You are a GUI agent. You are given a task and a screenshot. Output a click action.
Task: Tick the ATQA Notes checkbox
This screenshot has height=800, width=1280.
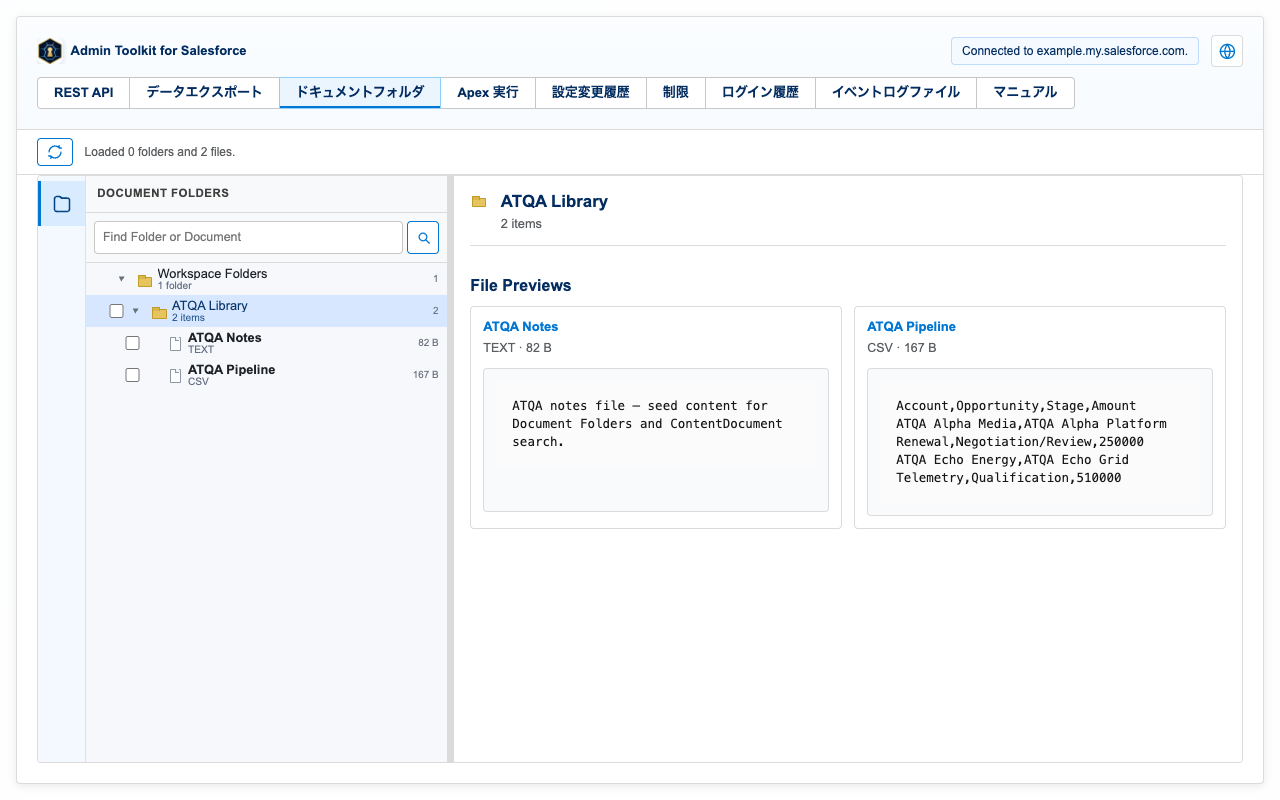pyautogui.click(x=132, y=343)
